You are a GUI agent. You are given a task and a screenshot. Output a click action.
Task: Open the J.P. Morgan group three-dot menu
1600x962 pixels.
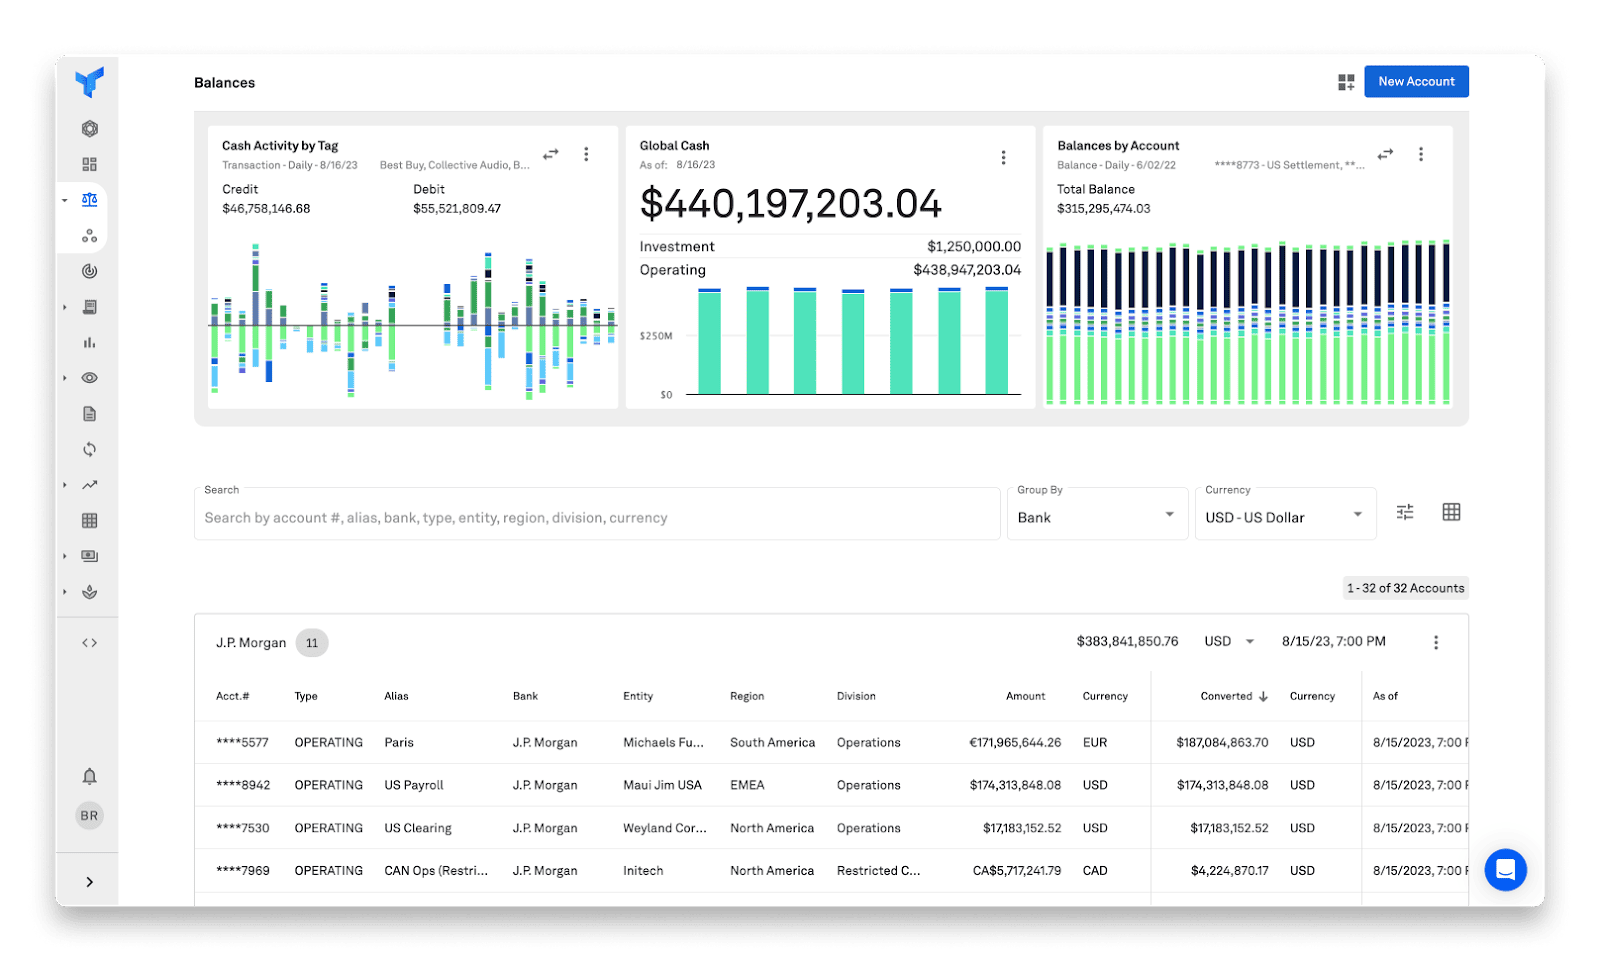(1436, 642)
